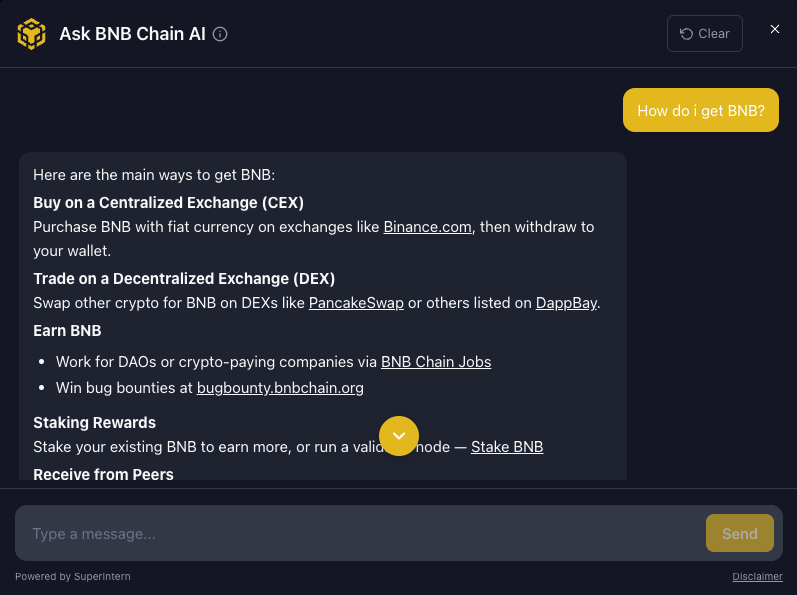Close the chat panel with the X icon
Image resolution: width=797 pixels, height=595 pixels.
(774, 29)
